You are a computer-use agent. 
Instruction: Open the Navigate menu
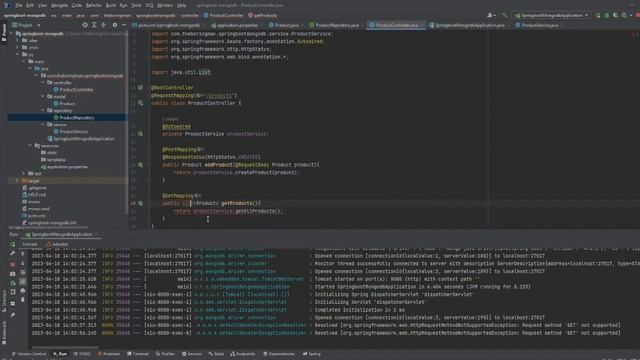pos(59,6)
